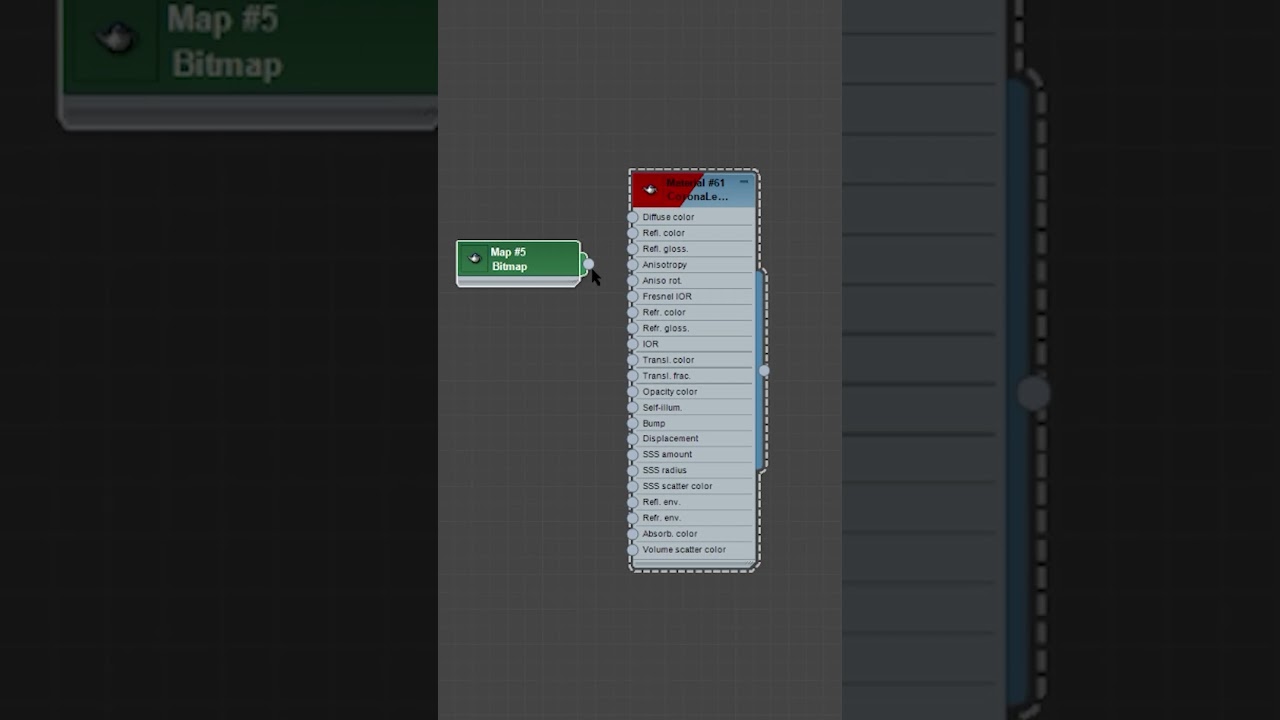Click the Refr. gloss. input socket

pyautogui.click(x=632, y=328)
